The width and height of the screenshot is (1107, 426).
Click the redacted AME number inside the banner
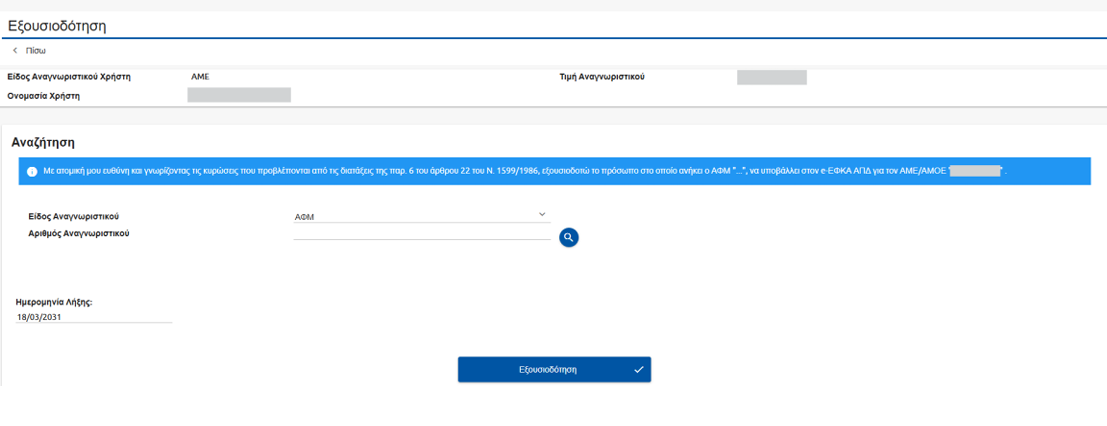pyautogui.click(x=975, y=172)
